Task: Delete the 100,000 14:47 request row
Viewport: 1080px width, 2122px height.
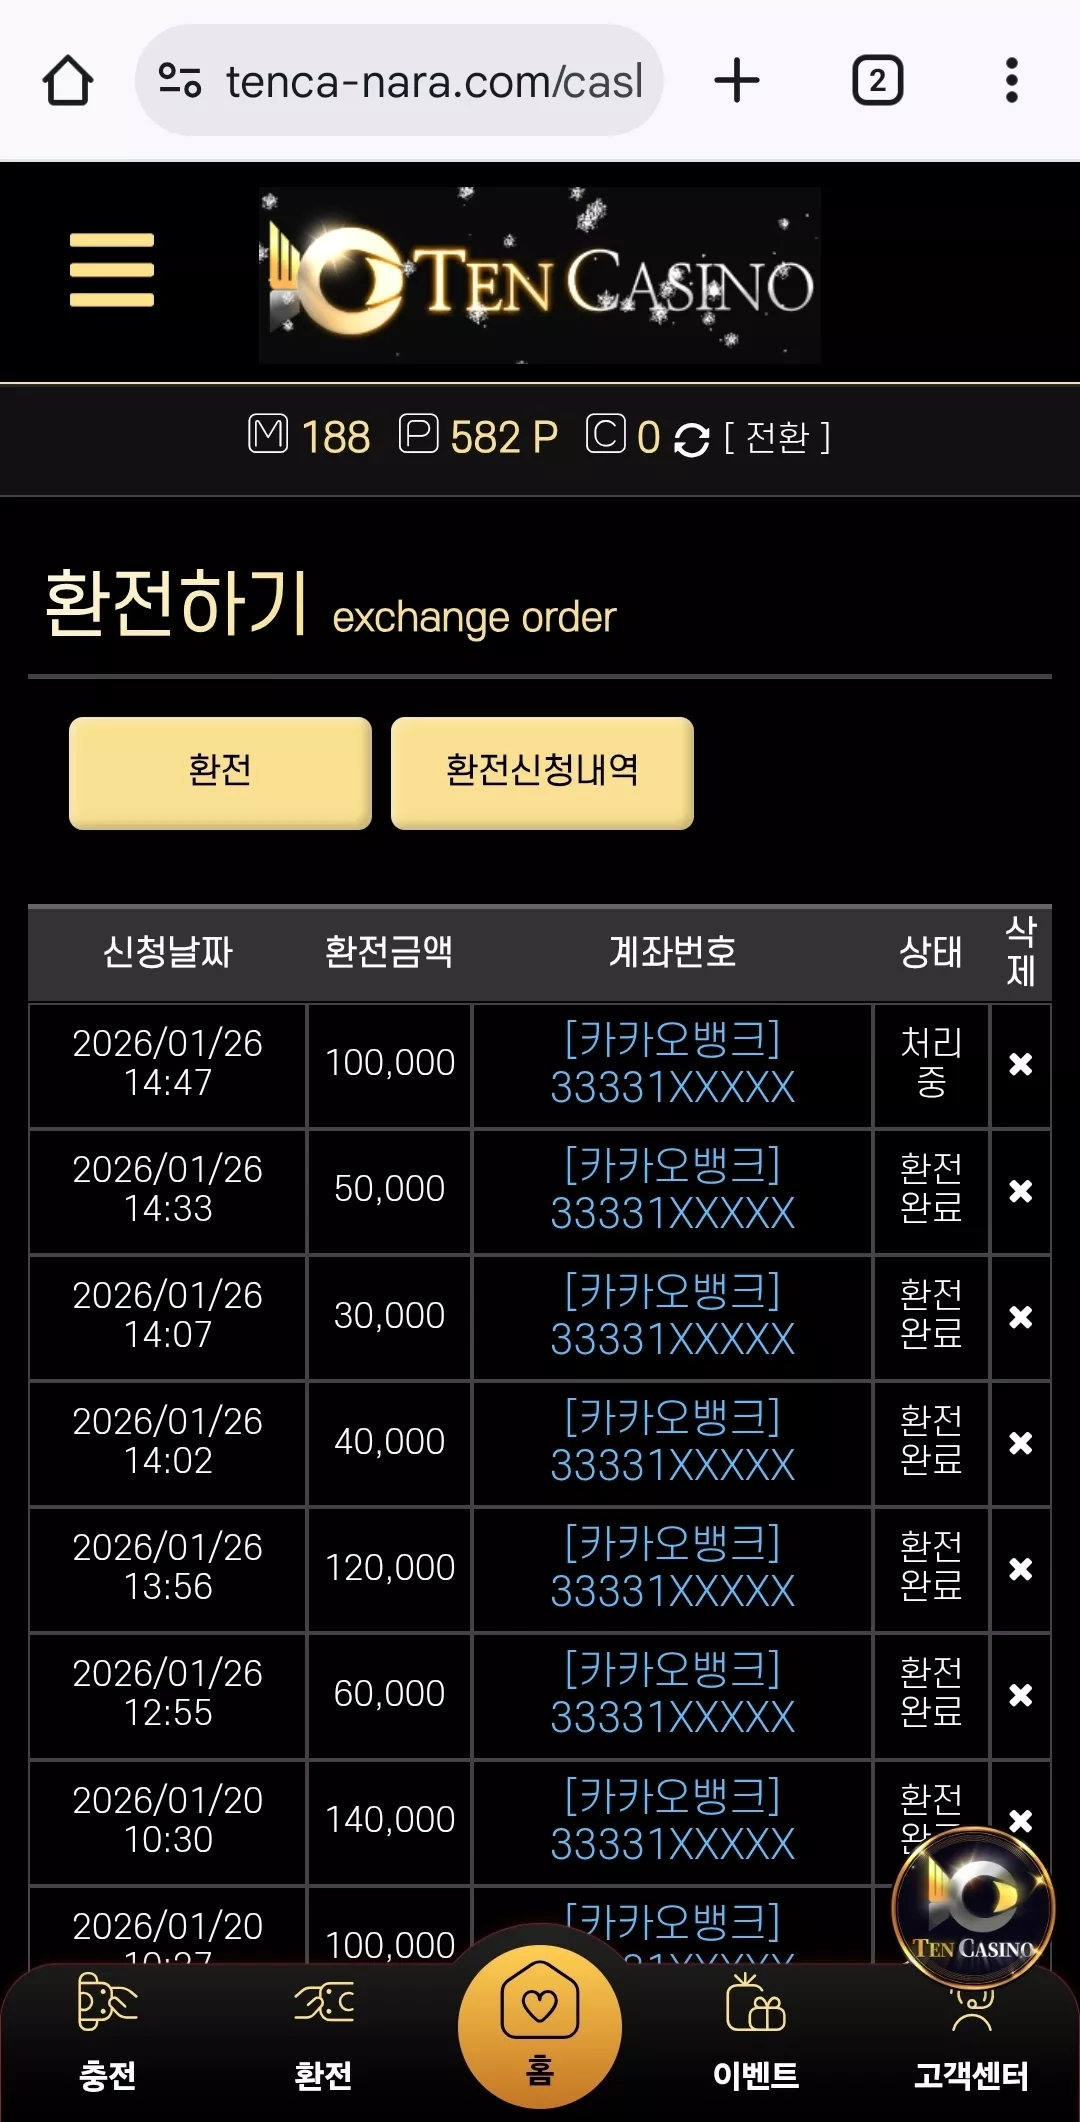Action: 1020,1064
